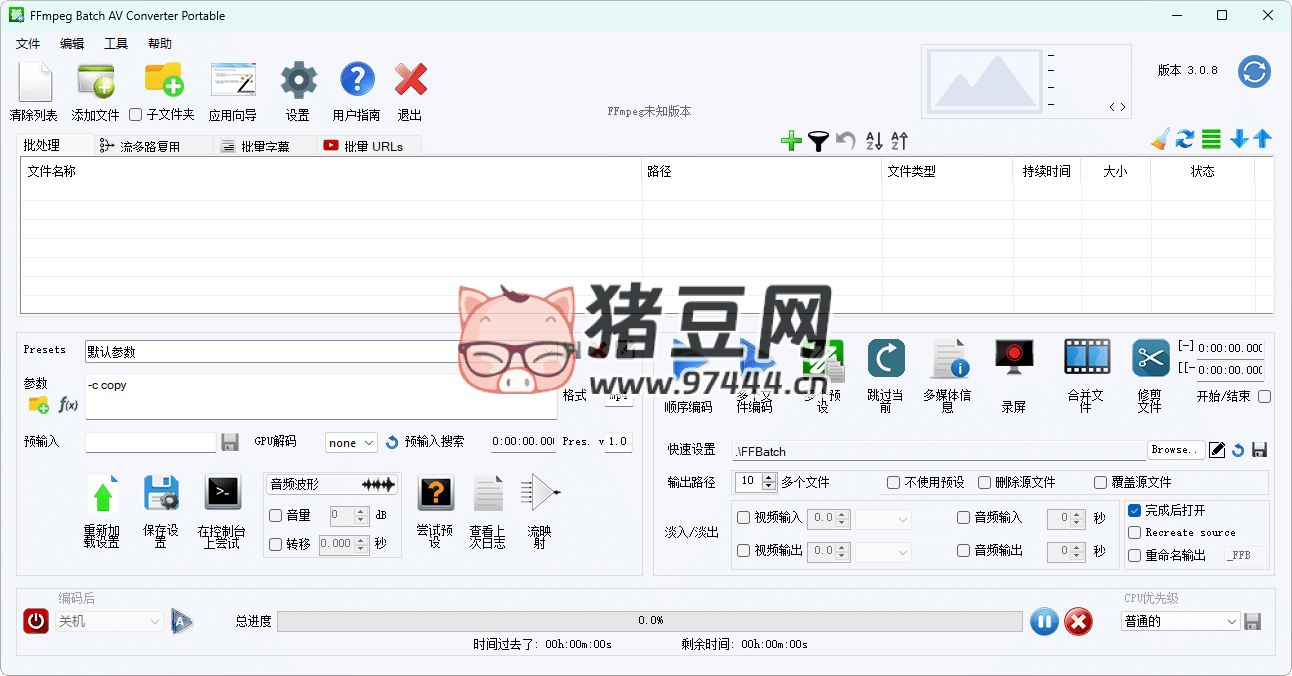Viewport: 1292px width, 676px height.
Task: Click the 尝试预设 try preset icon
Action: pos(435,493)
